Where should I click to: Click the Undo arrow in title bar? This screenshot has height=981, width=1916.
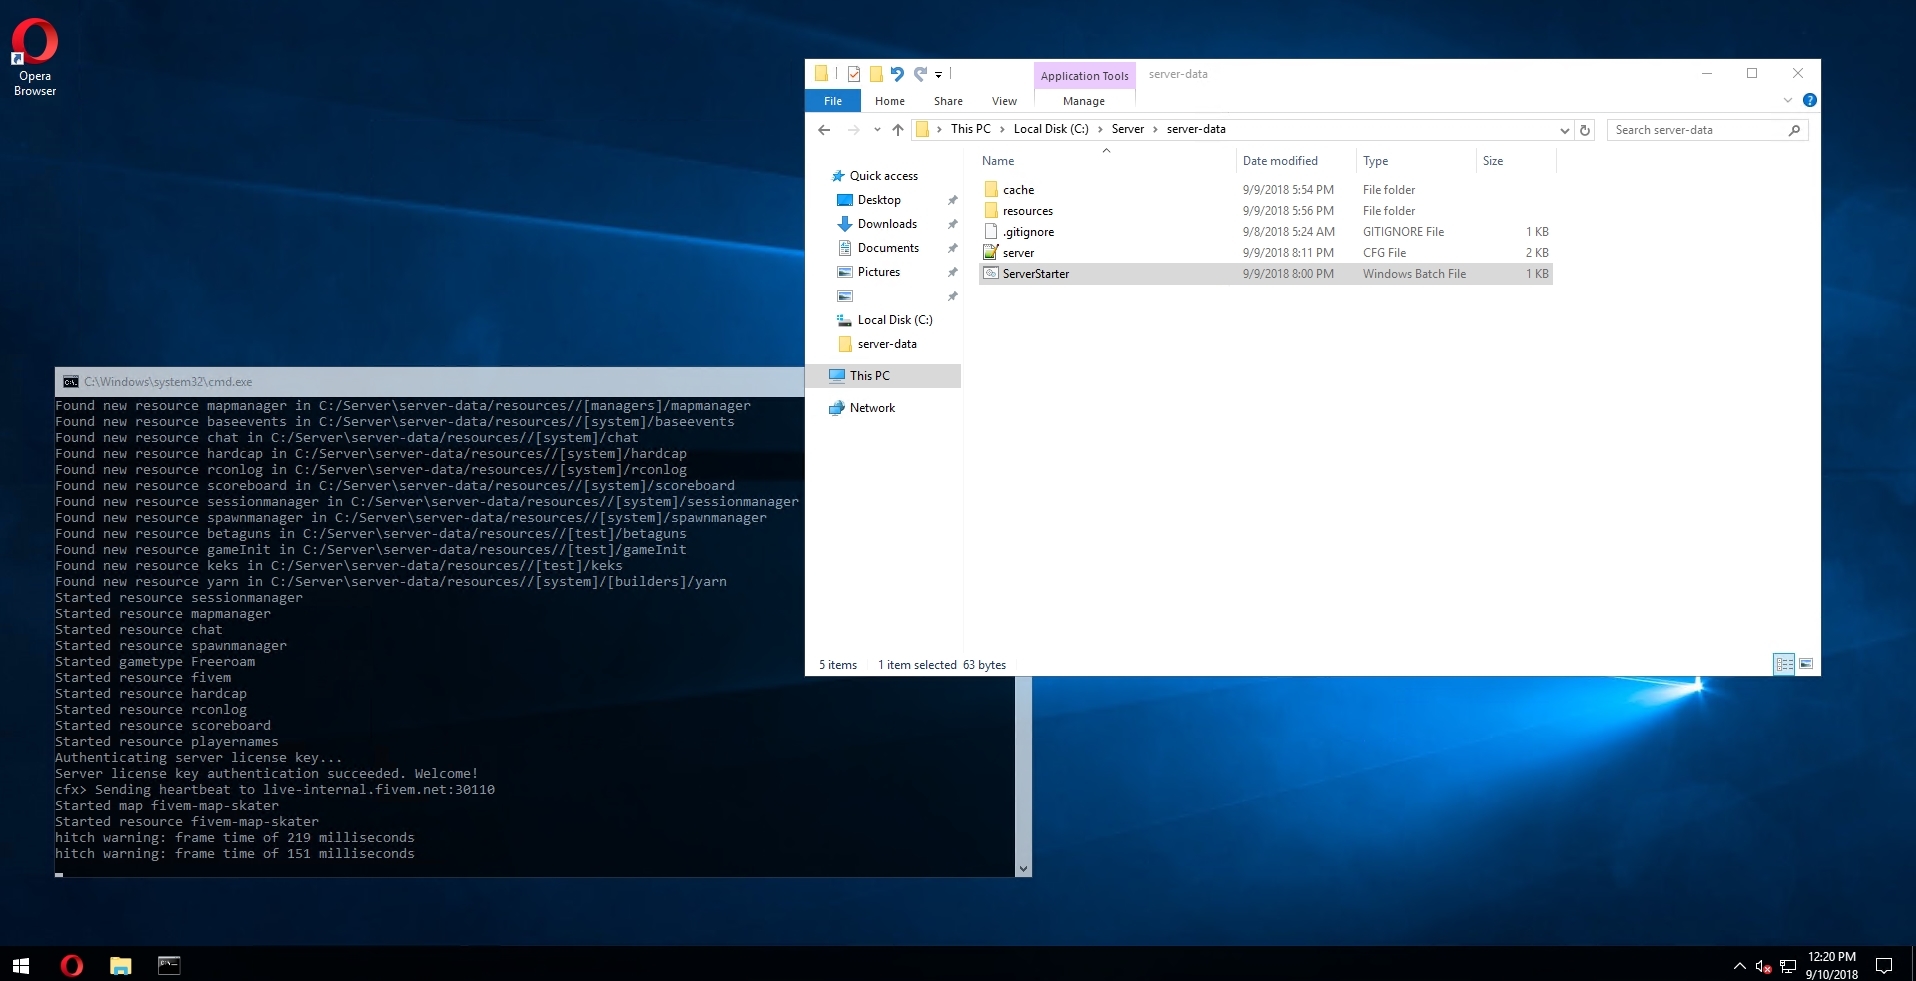click(897, 74)
